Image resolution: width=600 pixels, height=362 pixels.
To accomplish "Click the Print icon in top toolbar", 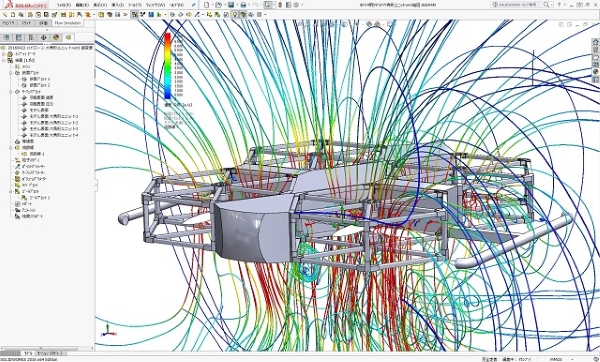I will 243,5.
